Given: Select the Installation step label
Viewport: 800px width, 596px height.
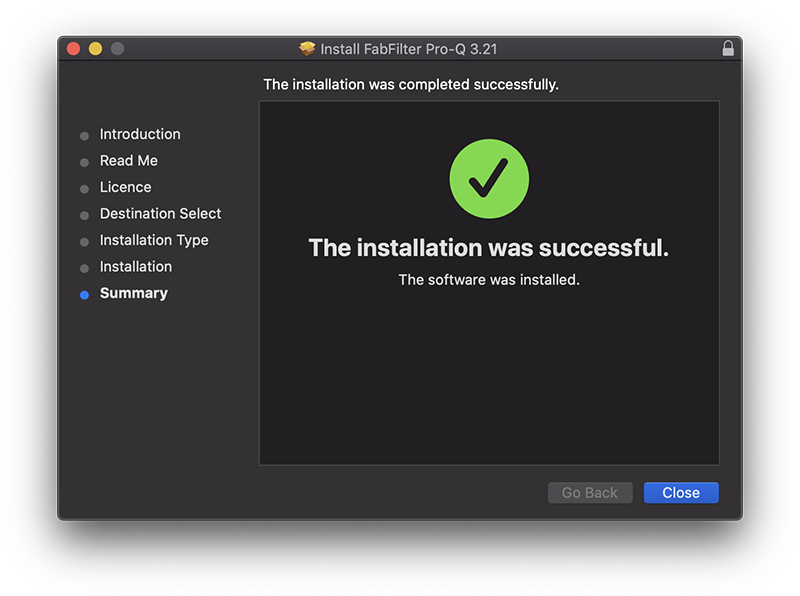Looking at the screenshot, I should pyautogui.click(x=136, y=267).
